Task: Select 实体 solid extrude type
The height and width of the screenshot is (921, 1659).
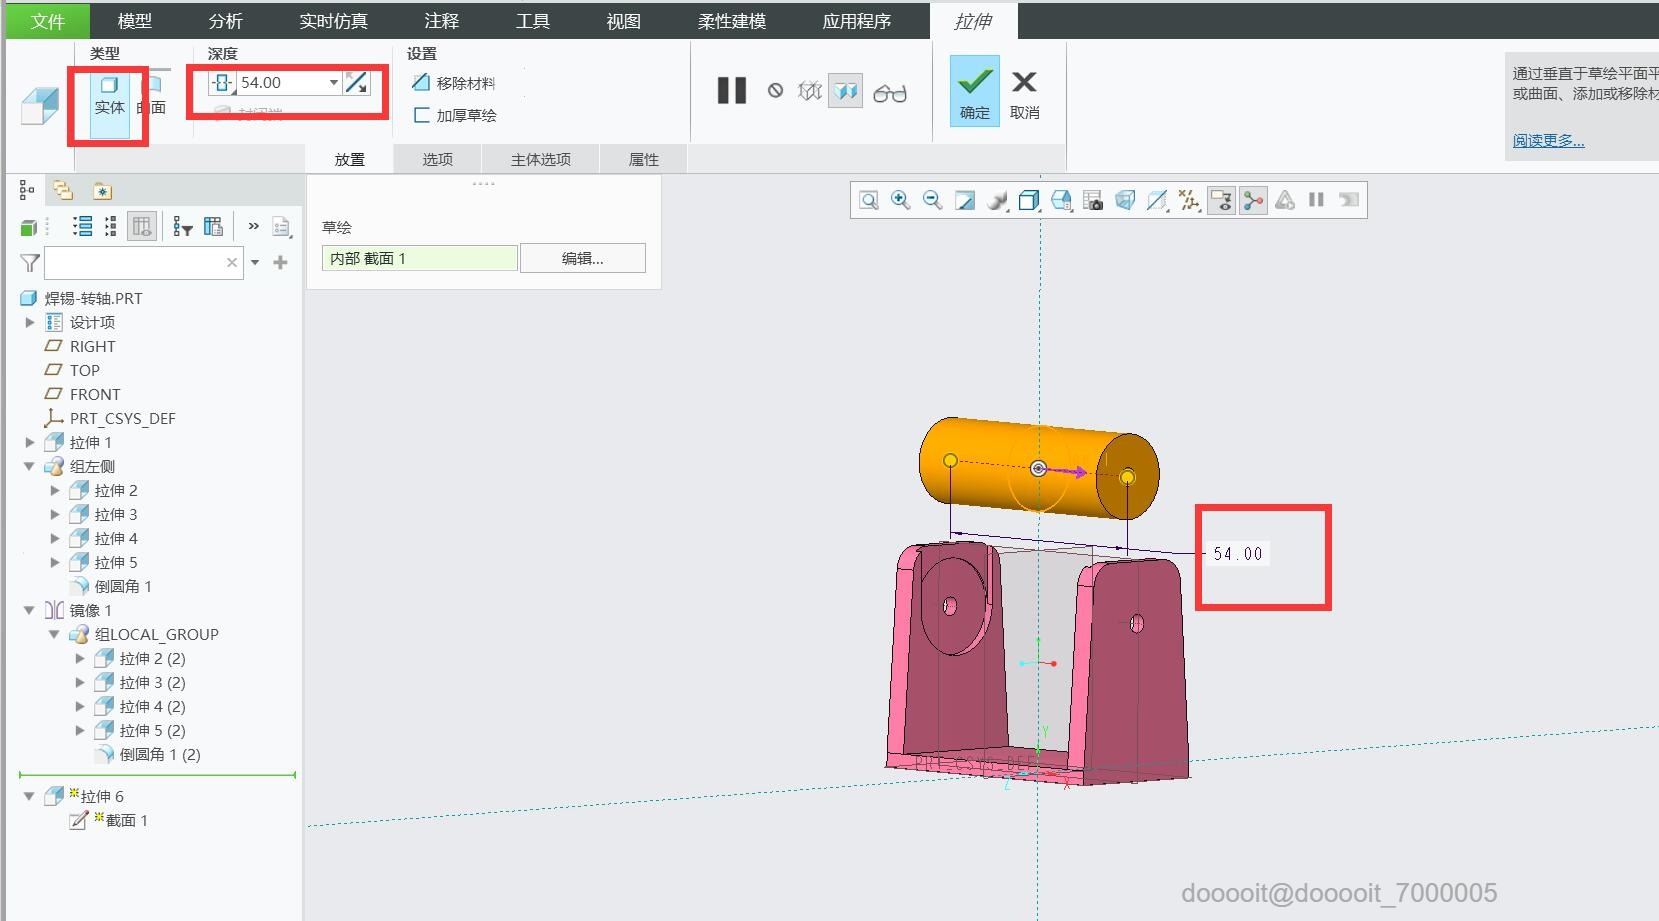Action: [109, 95]
